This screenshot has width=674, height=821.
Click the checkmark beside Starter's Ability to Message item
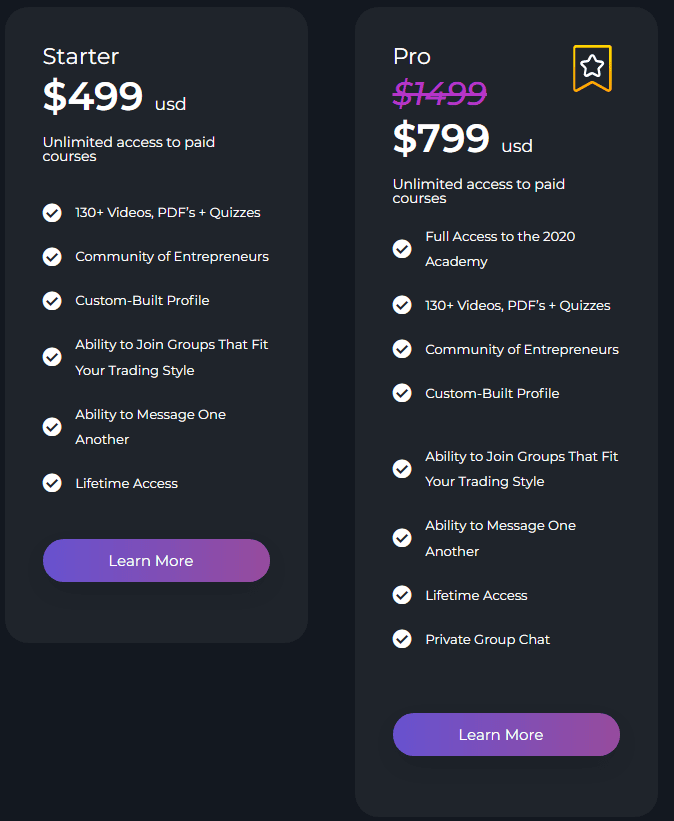pyautogui.click(x=52, y=427)
